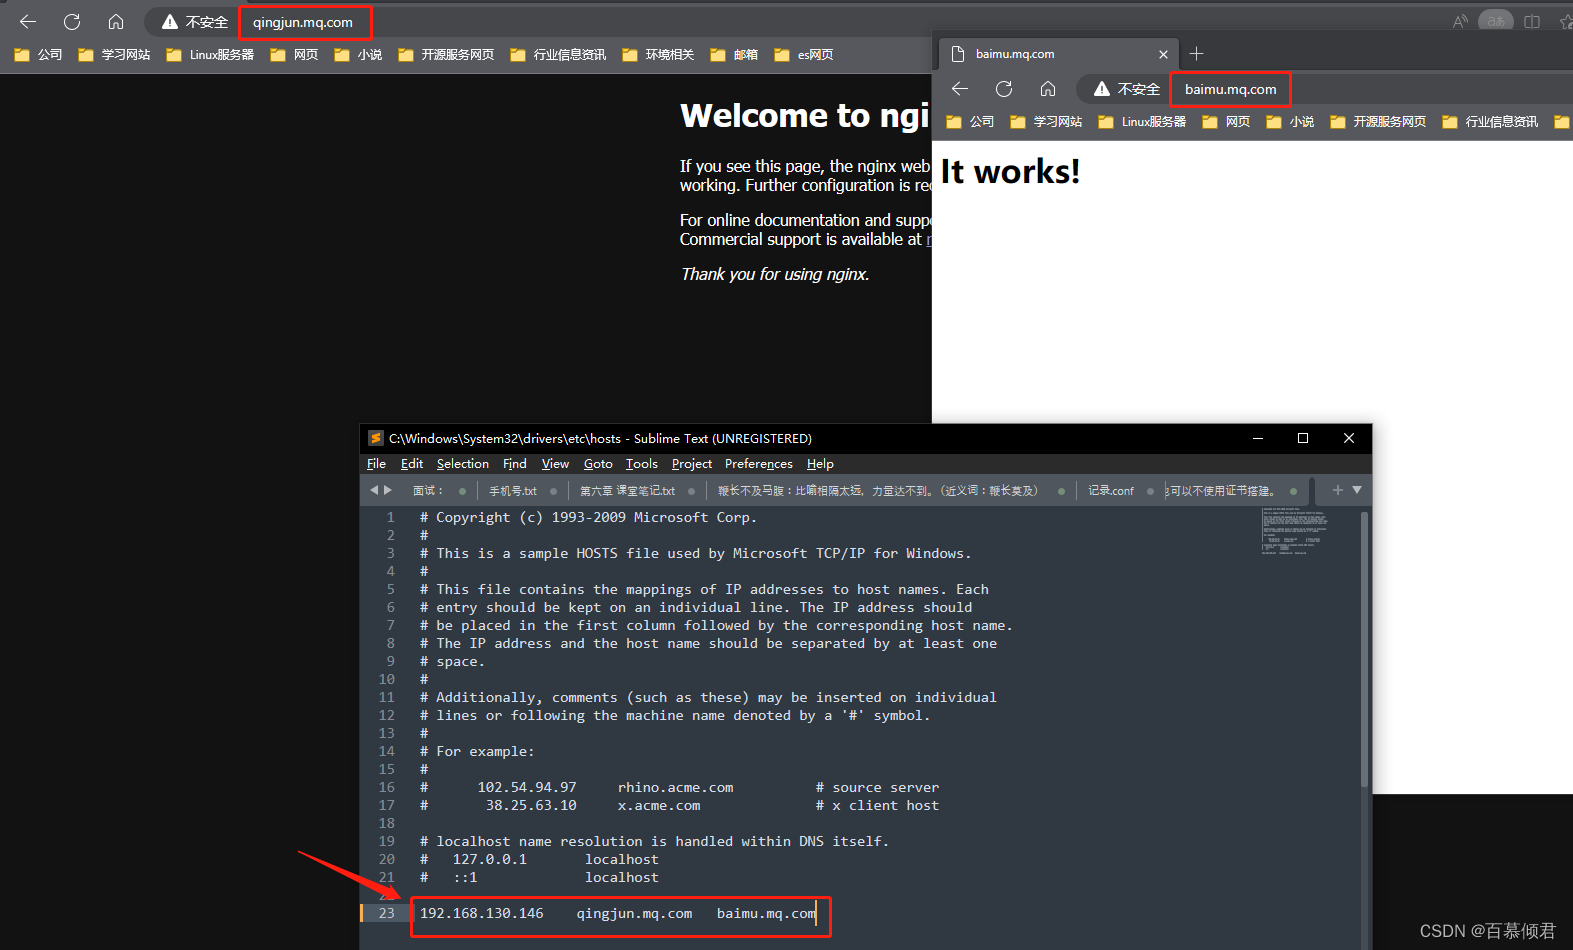Viewport: 1573px width, 950px height.
Task: Reload the baimu.mq.com page
Action: coord(1004,89)
